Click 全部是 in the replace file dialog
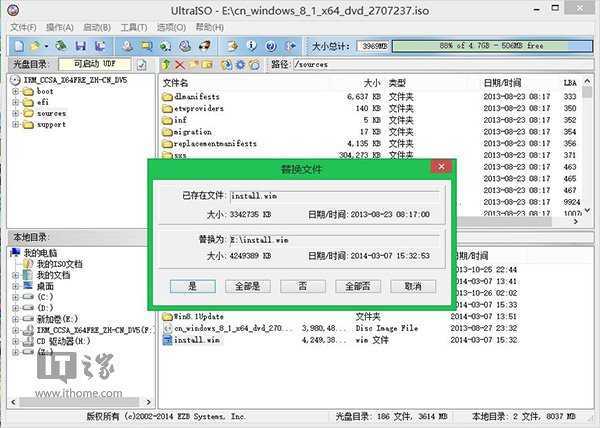This screenshot has height=428, width=600. [248, 286]
